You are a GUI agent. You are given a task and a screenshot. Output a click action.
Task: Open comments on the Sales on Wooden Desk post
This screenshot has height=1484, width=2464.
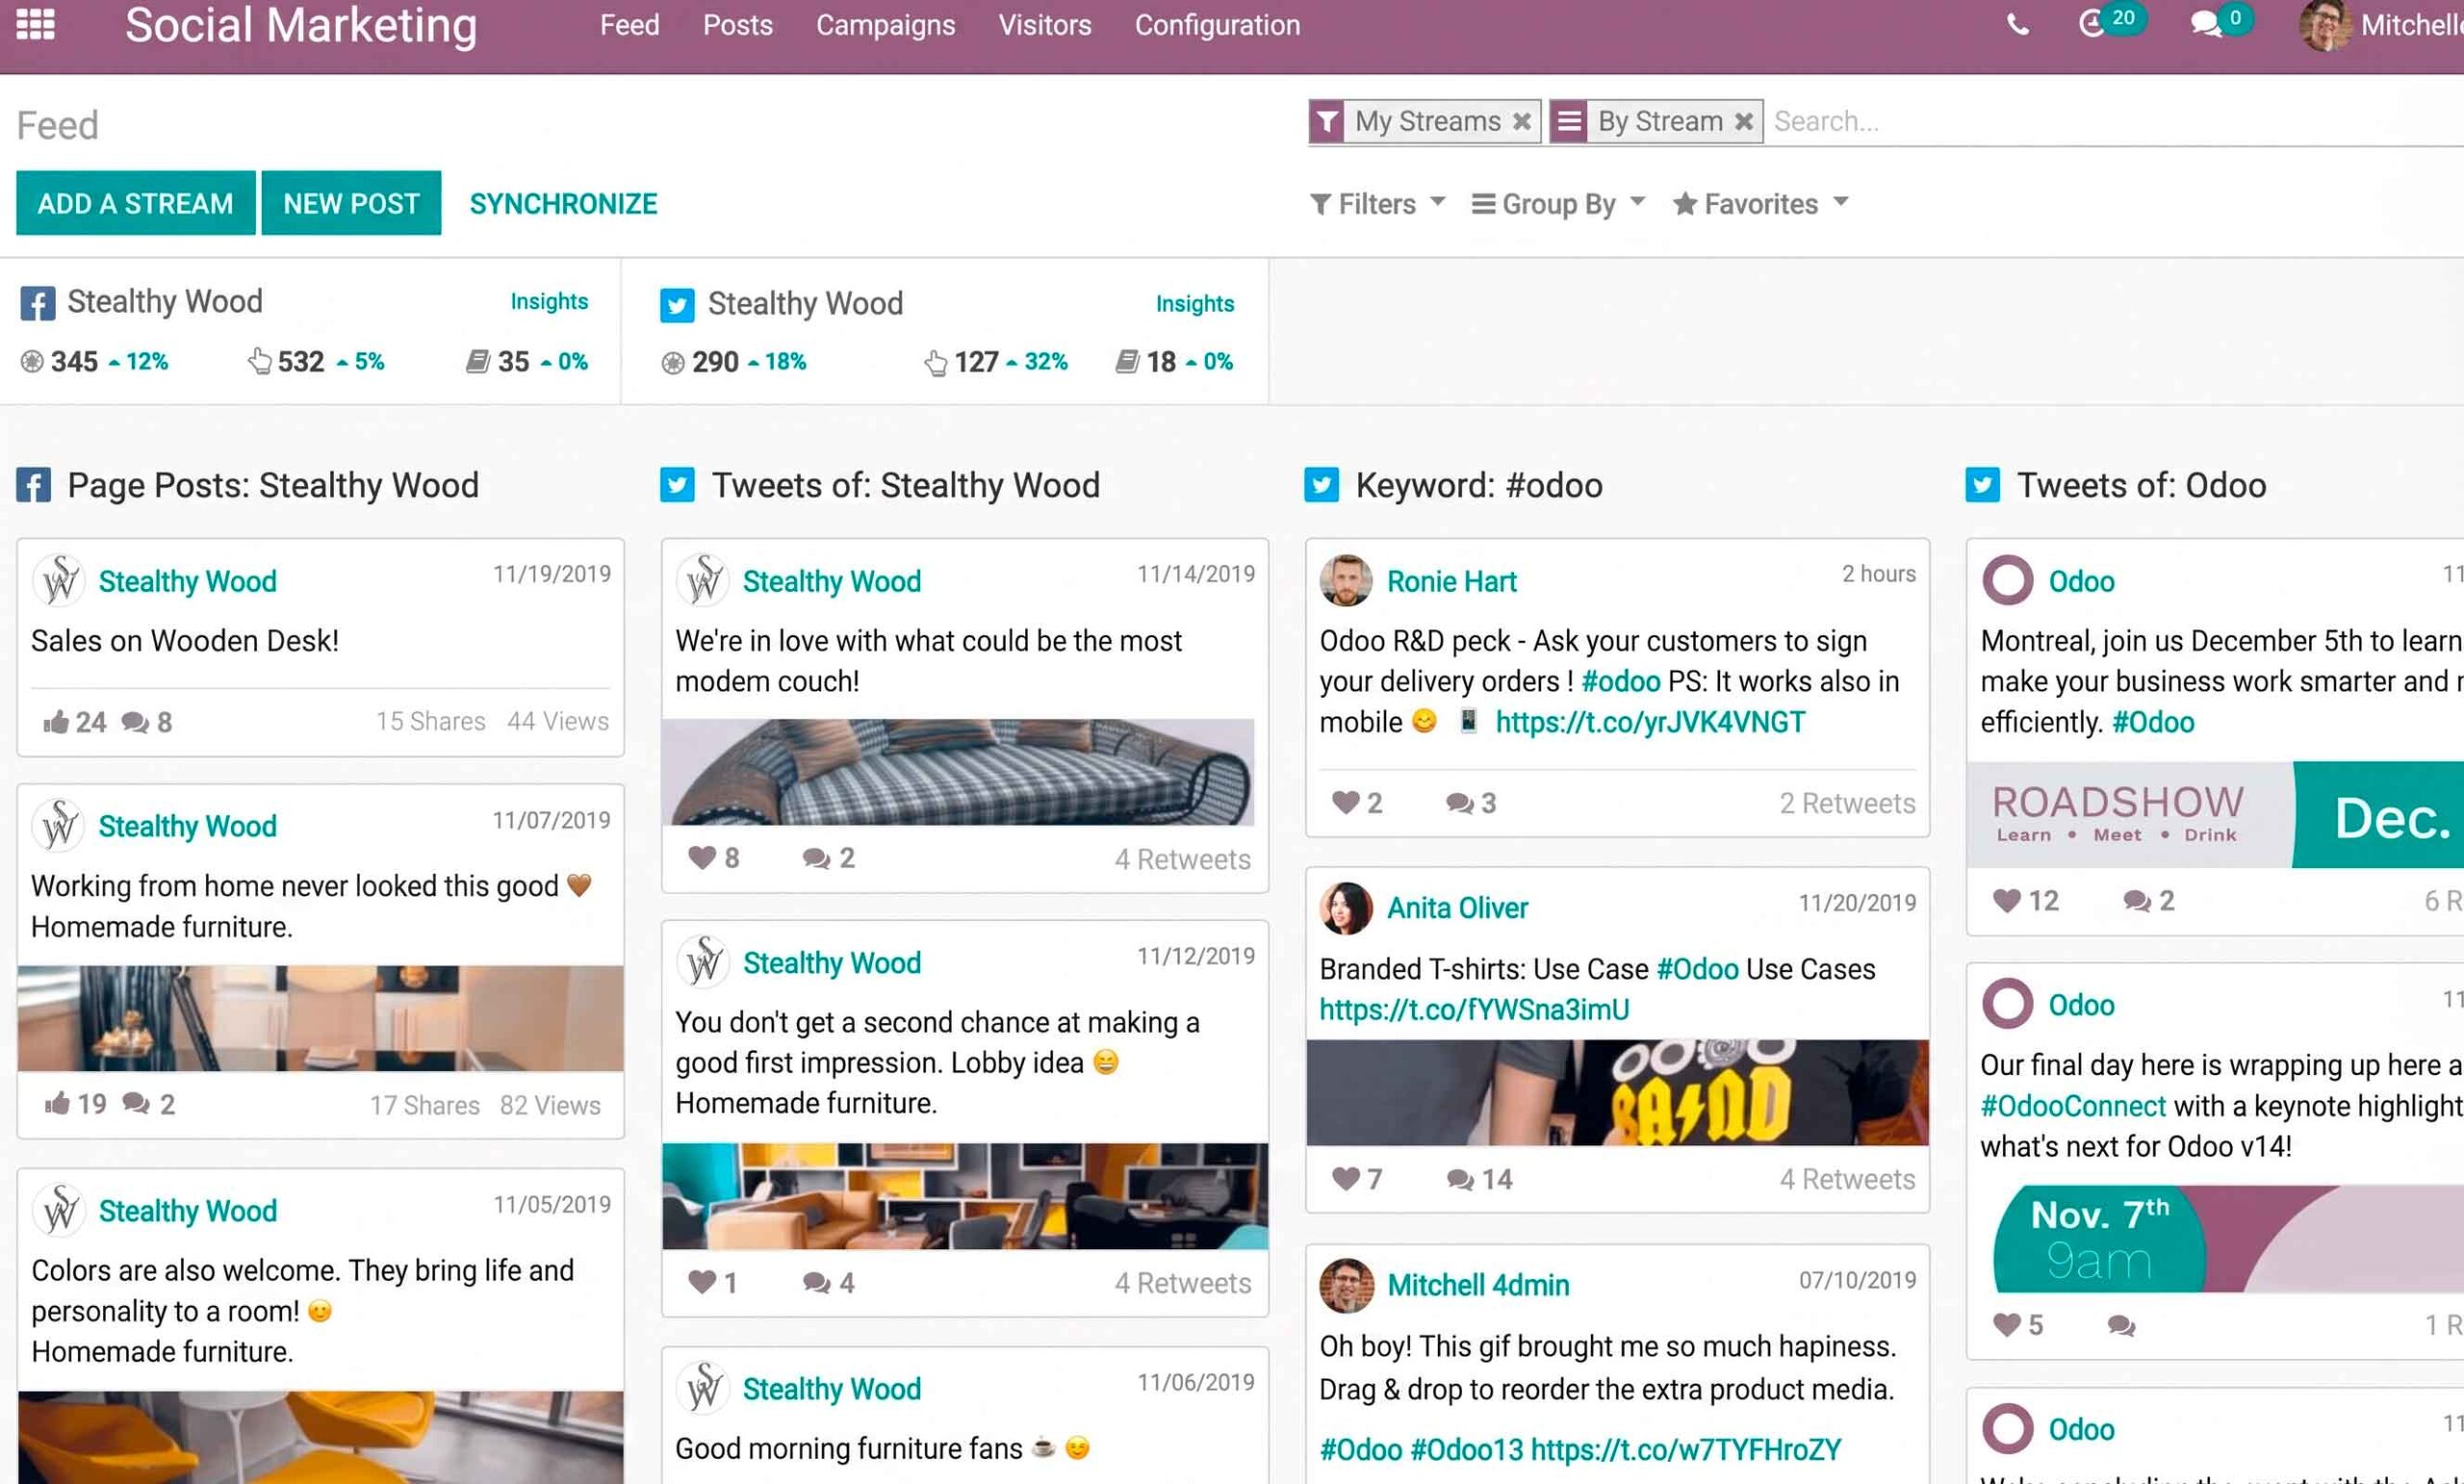tap(135, 722)
